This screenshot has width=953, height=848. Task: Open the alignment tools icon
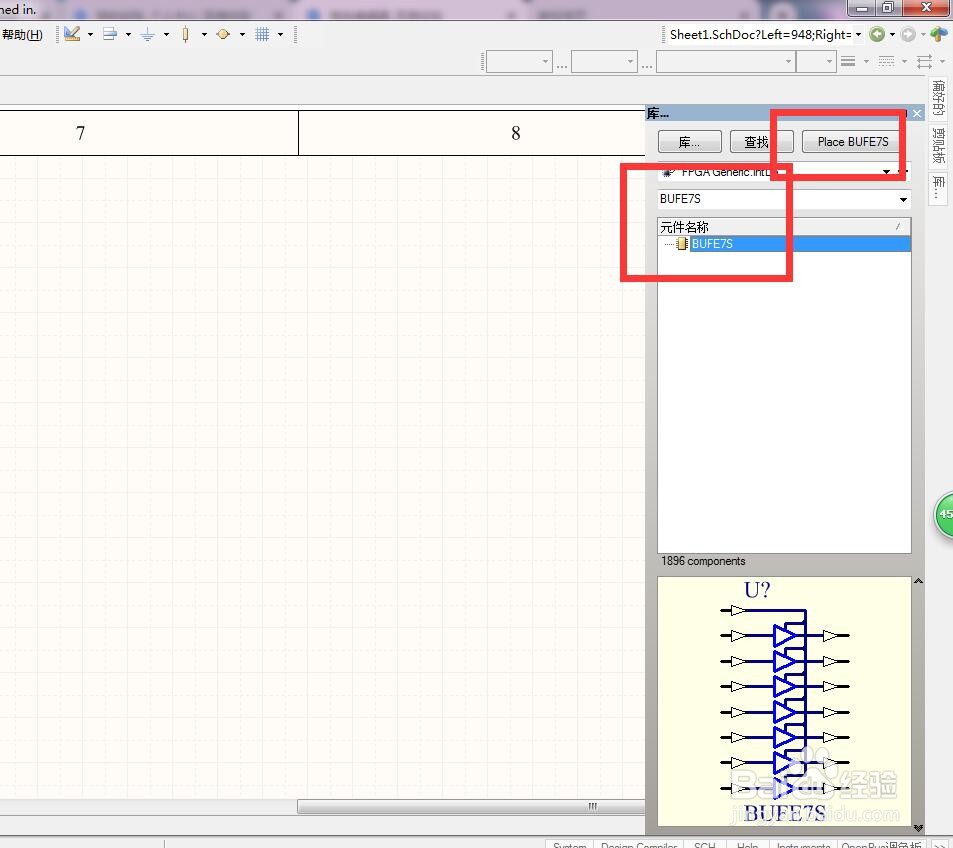point(110,34)
